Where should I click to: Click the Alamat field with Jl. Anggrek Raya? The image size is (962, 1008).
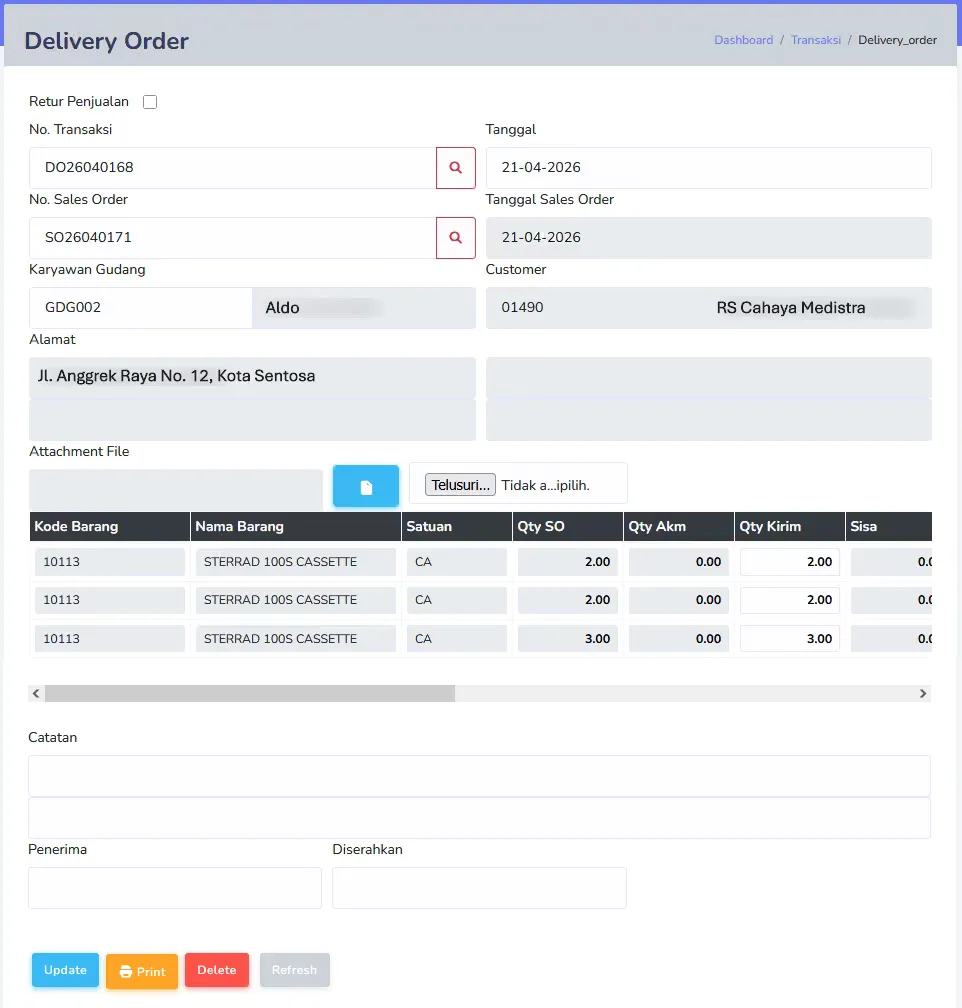click(252, 377)
